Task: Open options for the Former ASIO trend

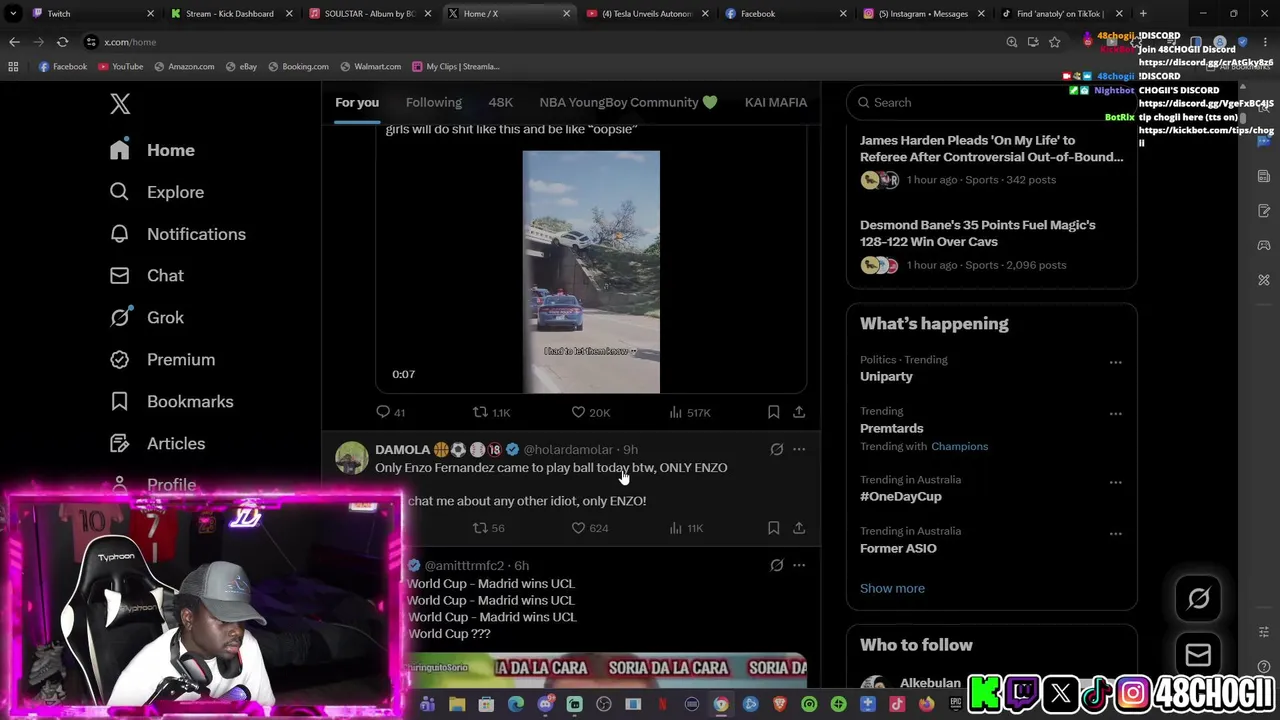Action: pos(1115,533)
